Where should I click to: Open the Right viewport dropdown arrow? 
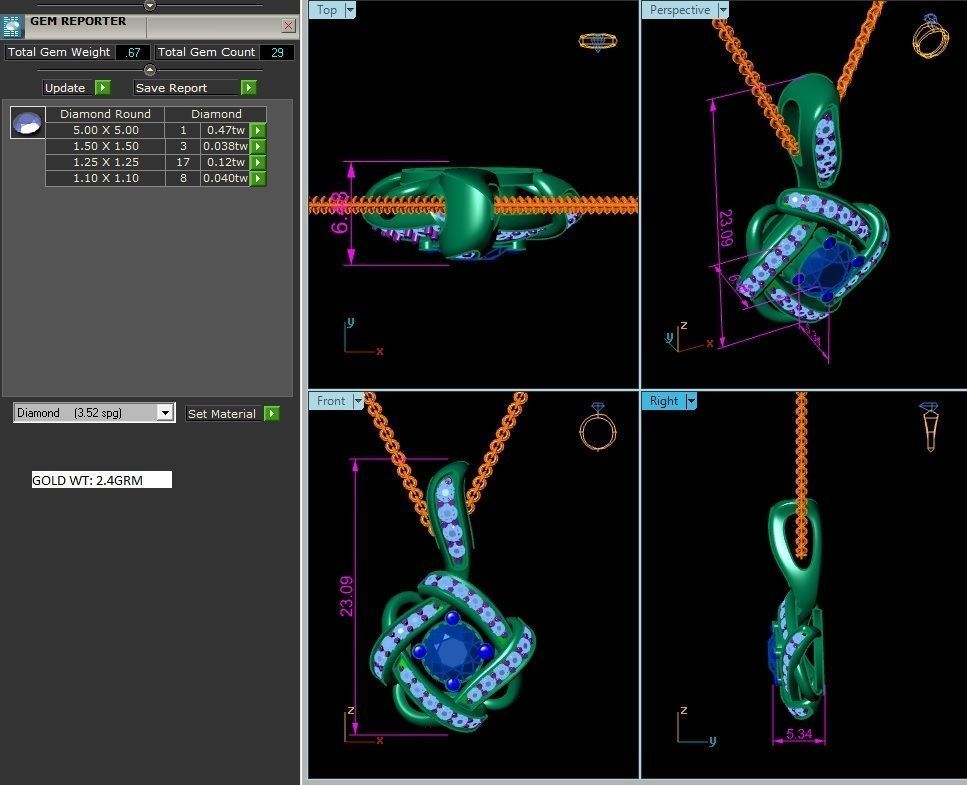pos(691,401)
